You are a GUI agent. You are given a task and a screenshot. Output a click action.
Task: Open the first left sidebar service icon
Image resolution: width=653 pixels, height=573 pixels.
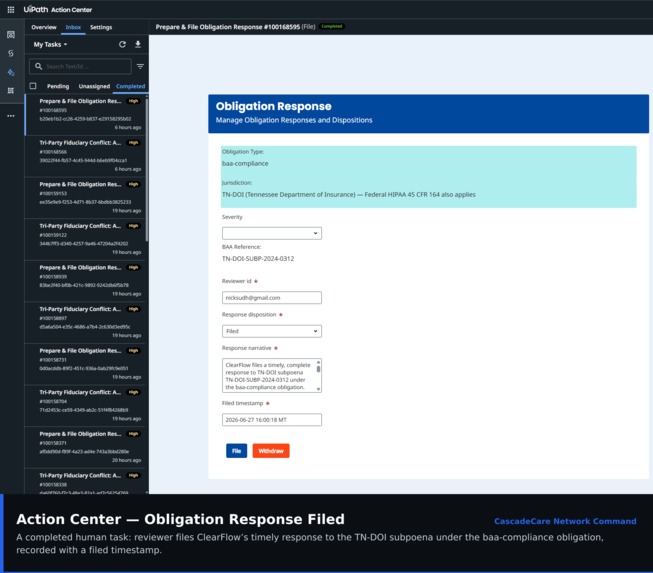pyautogui.click(x=11, y=35)
